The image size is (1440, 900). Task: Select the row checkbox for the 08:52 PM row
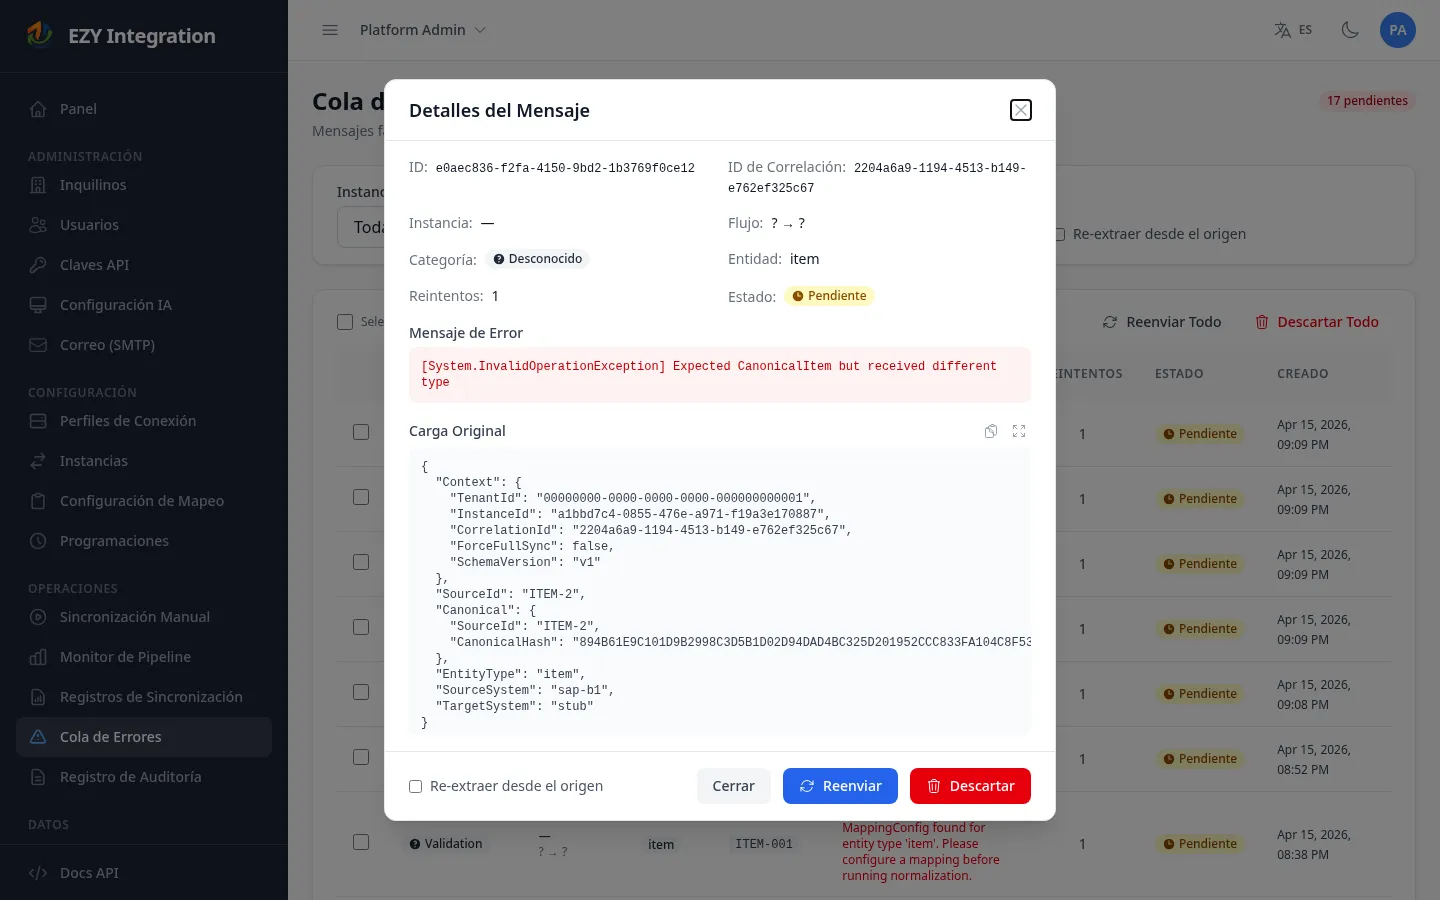click(361, 757)
